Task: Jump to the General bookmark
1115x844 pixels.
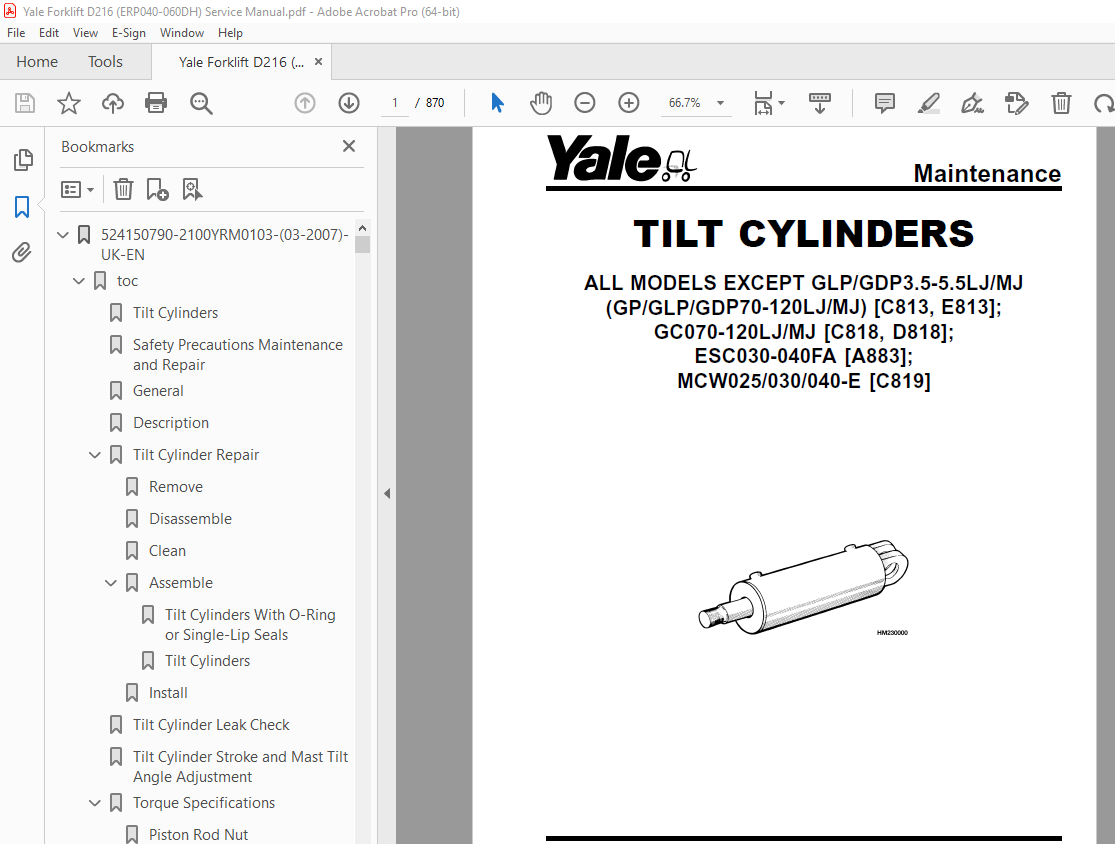Action: click(x=158, y=391)
